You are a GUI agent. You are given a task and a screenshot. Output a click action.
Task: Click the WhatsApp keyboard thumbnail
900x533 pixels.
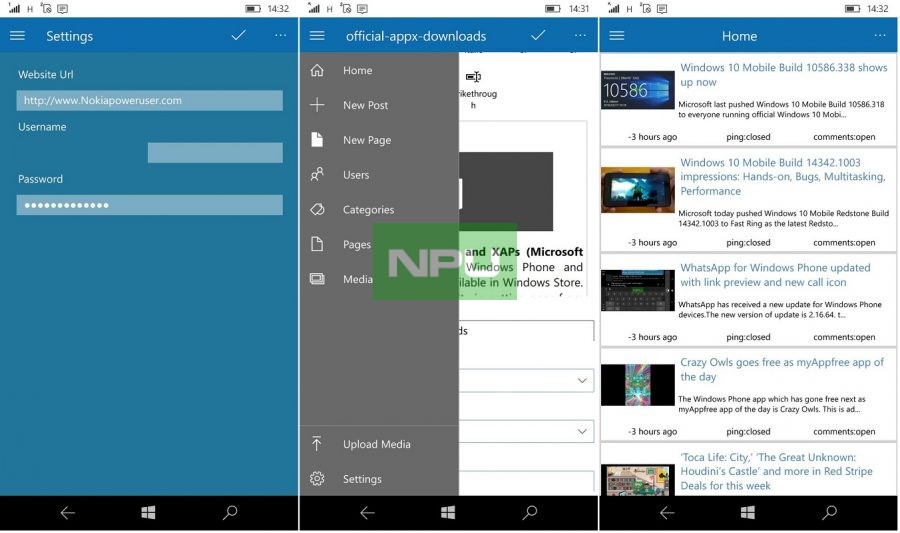638,290
